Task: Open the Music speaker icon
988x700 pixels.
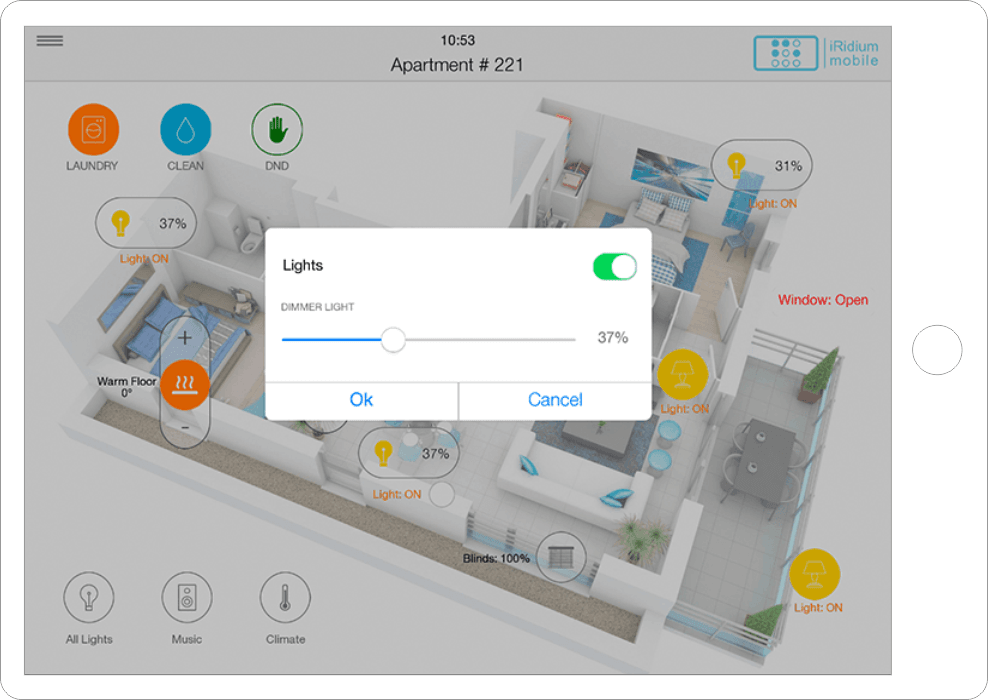Action: click(x=187, y=597)
